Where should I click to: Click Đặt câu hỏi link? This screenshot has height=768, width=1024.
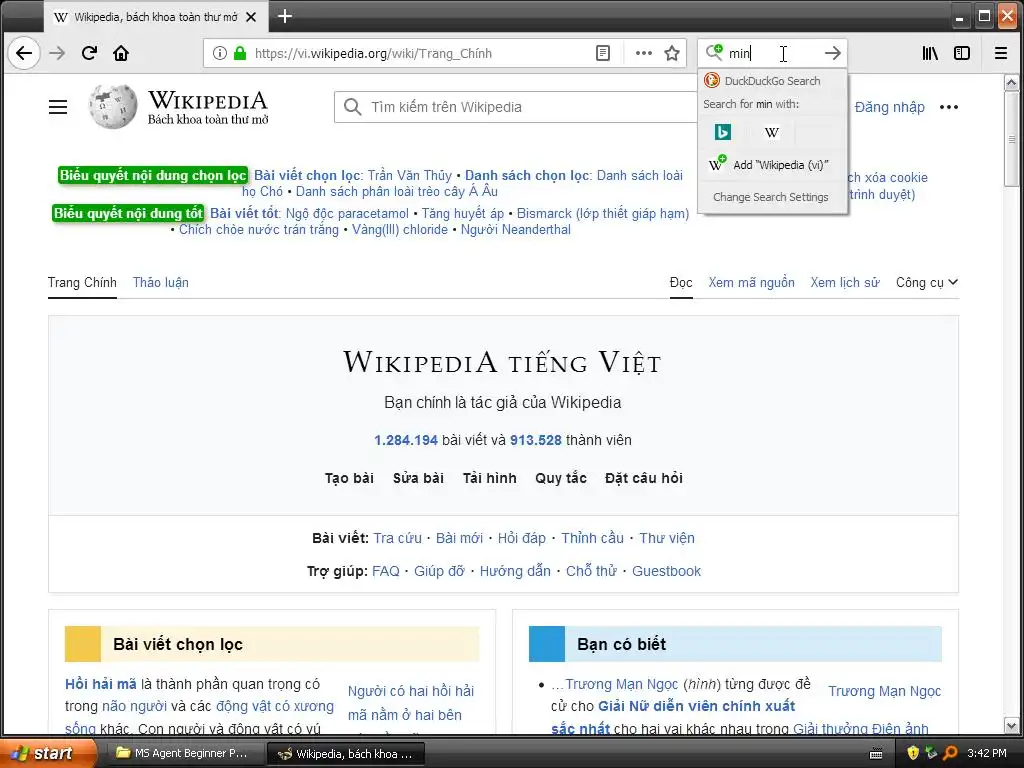point(644,478)
